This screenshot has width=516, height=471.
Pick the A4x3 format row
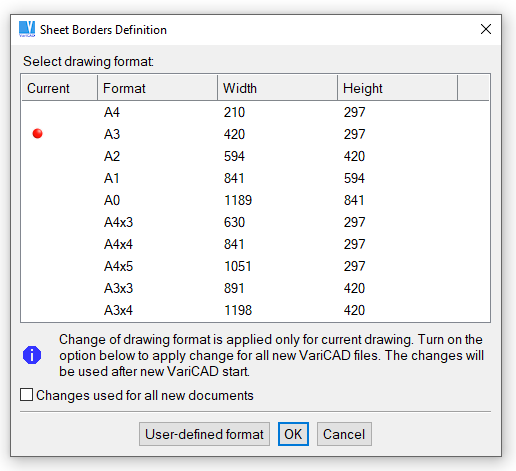[x=255, y=222]
